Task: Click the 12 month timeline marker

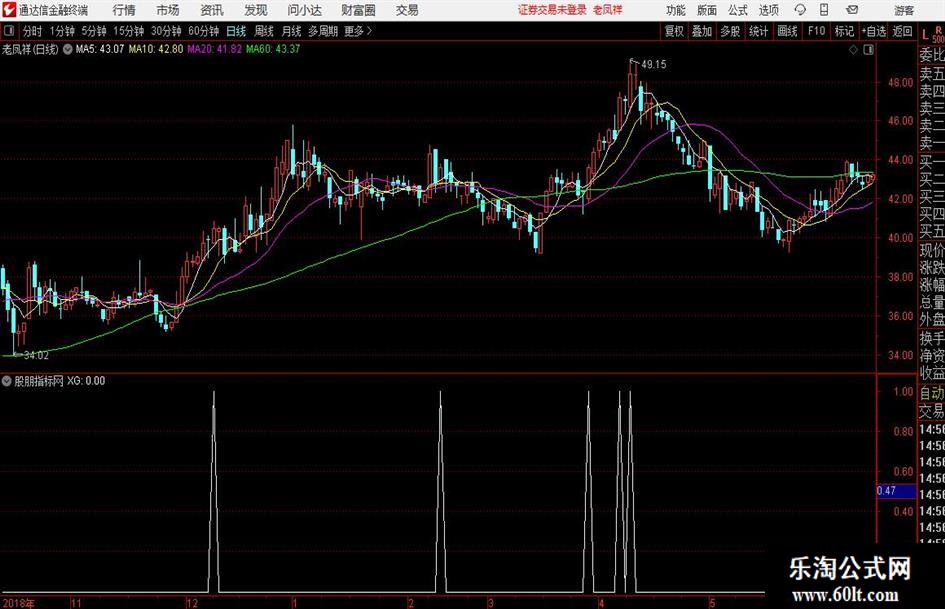Action: click(x=192, y=603)
